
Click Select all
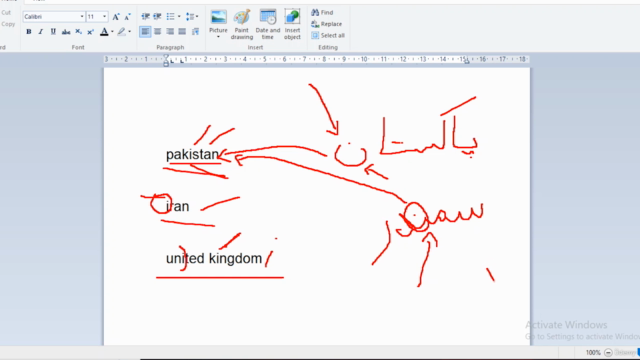328,36
